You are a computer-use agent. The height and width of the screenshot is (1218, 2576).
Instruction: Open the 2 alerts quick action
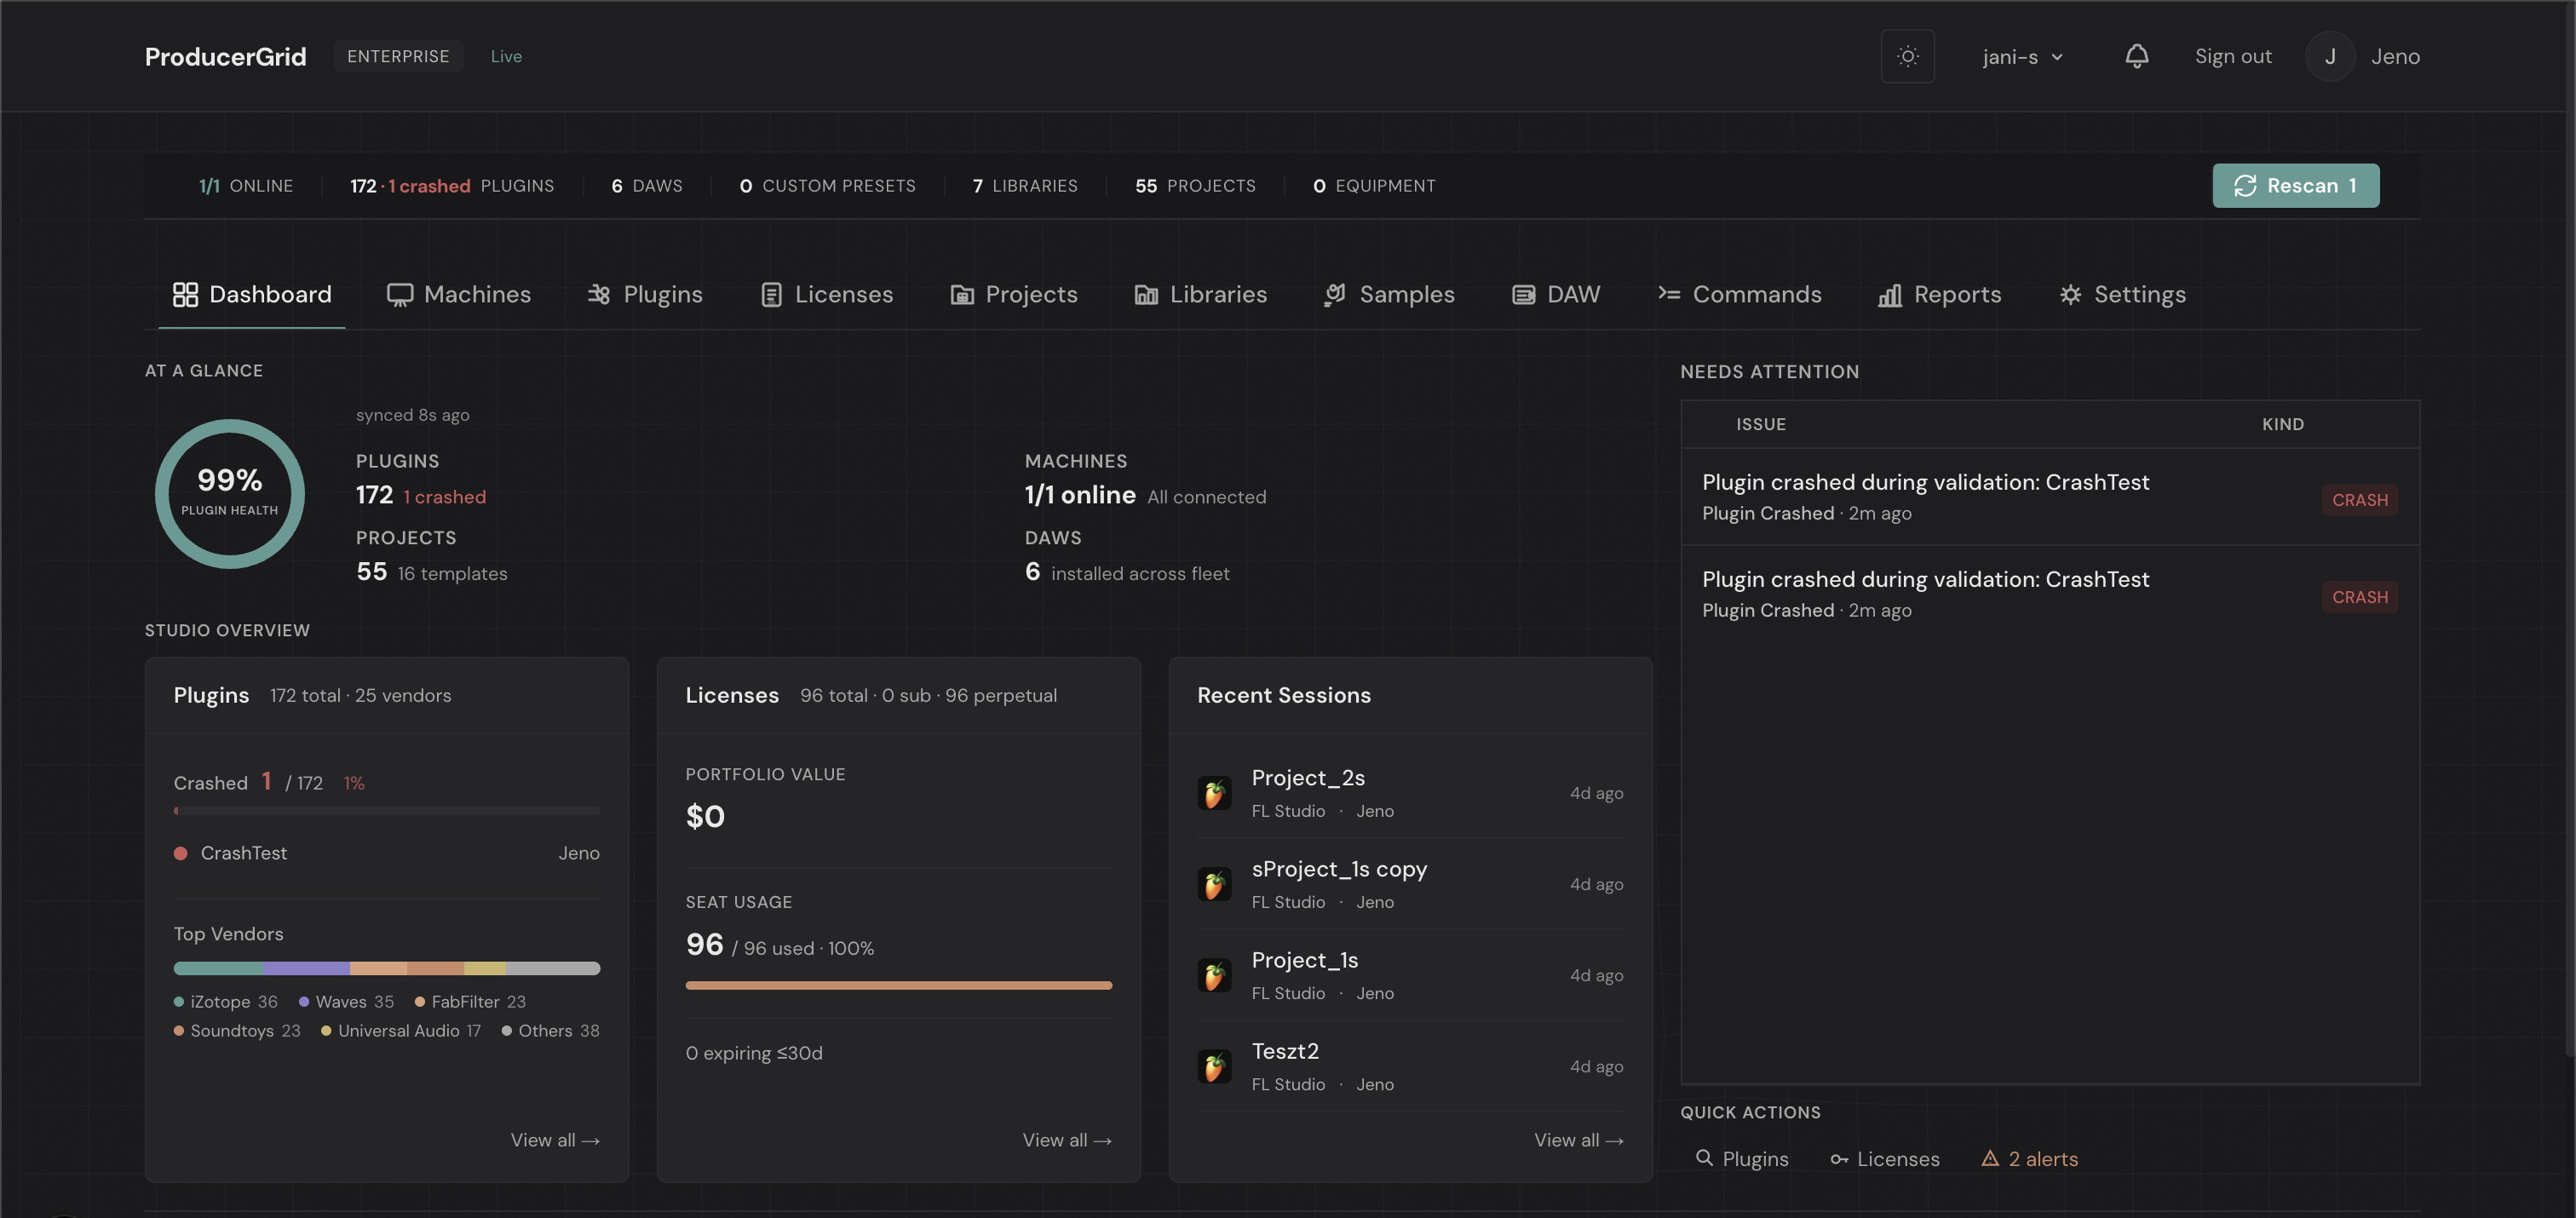(x=2030, y=1158)
